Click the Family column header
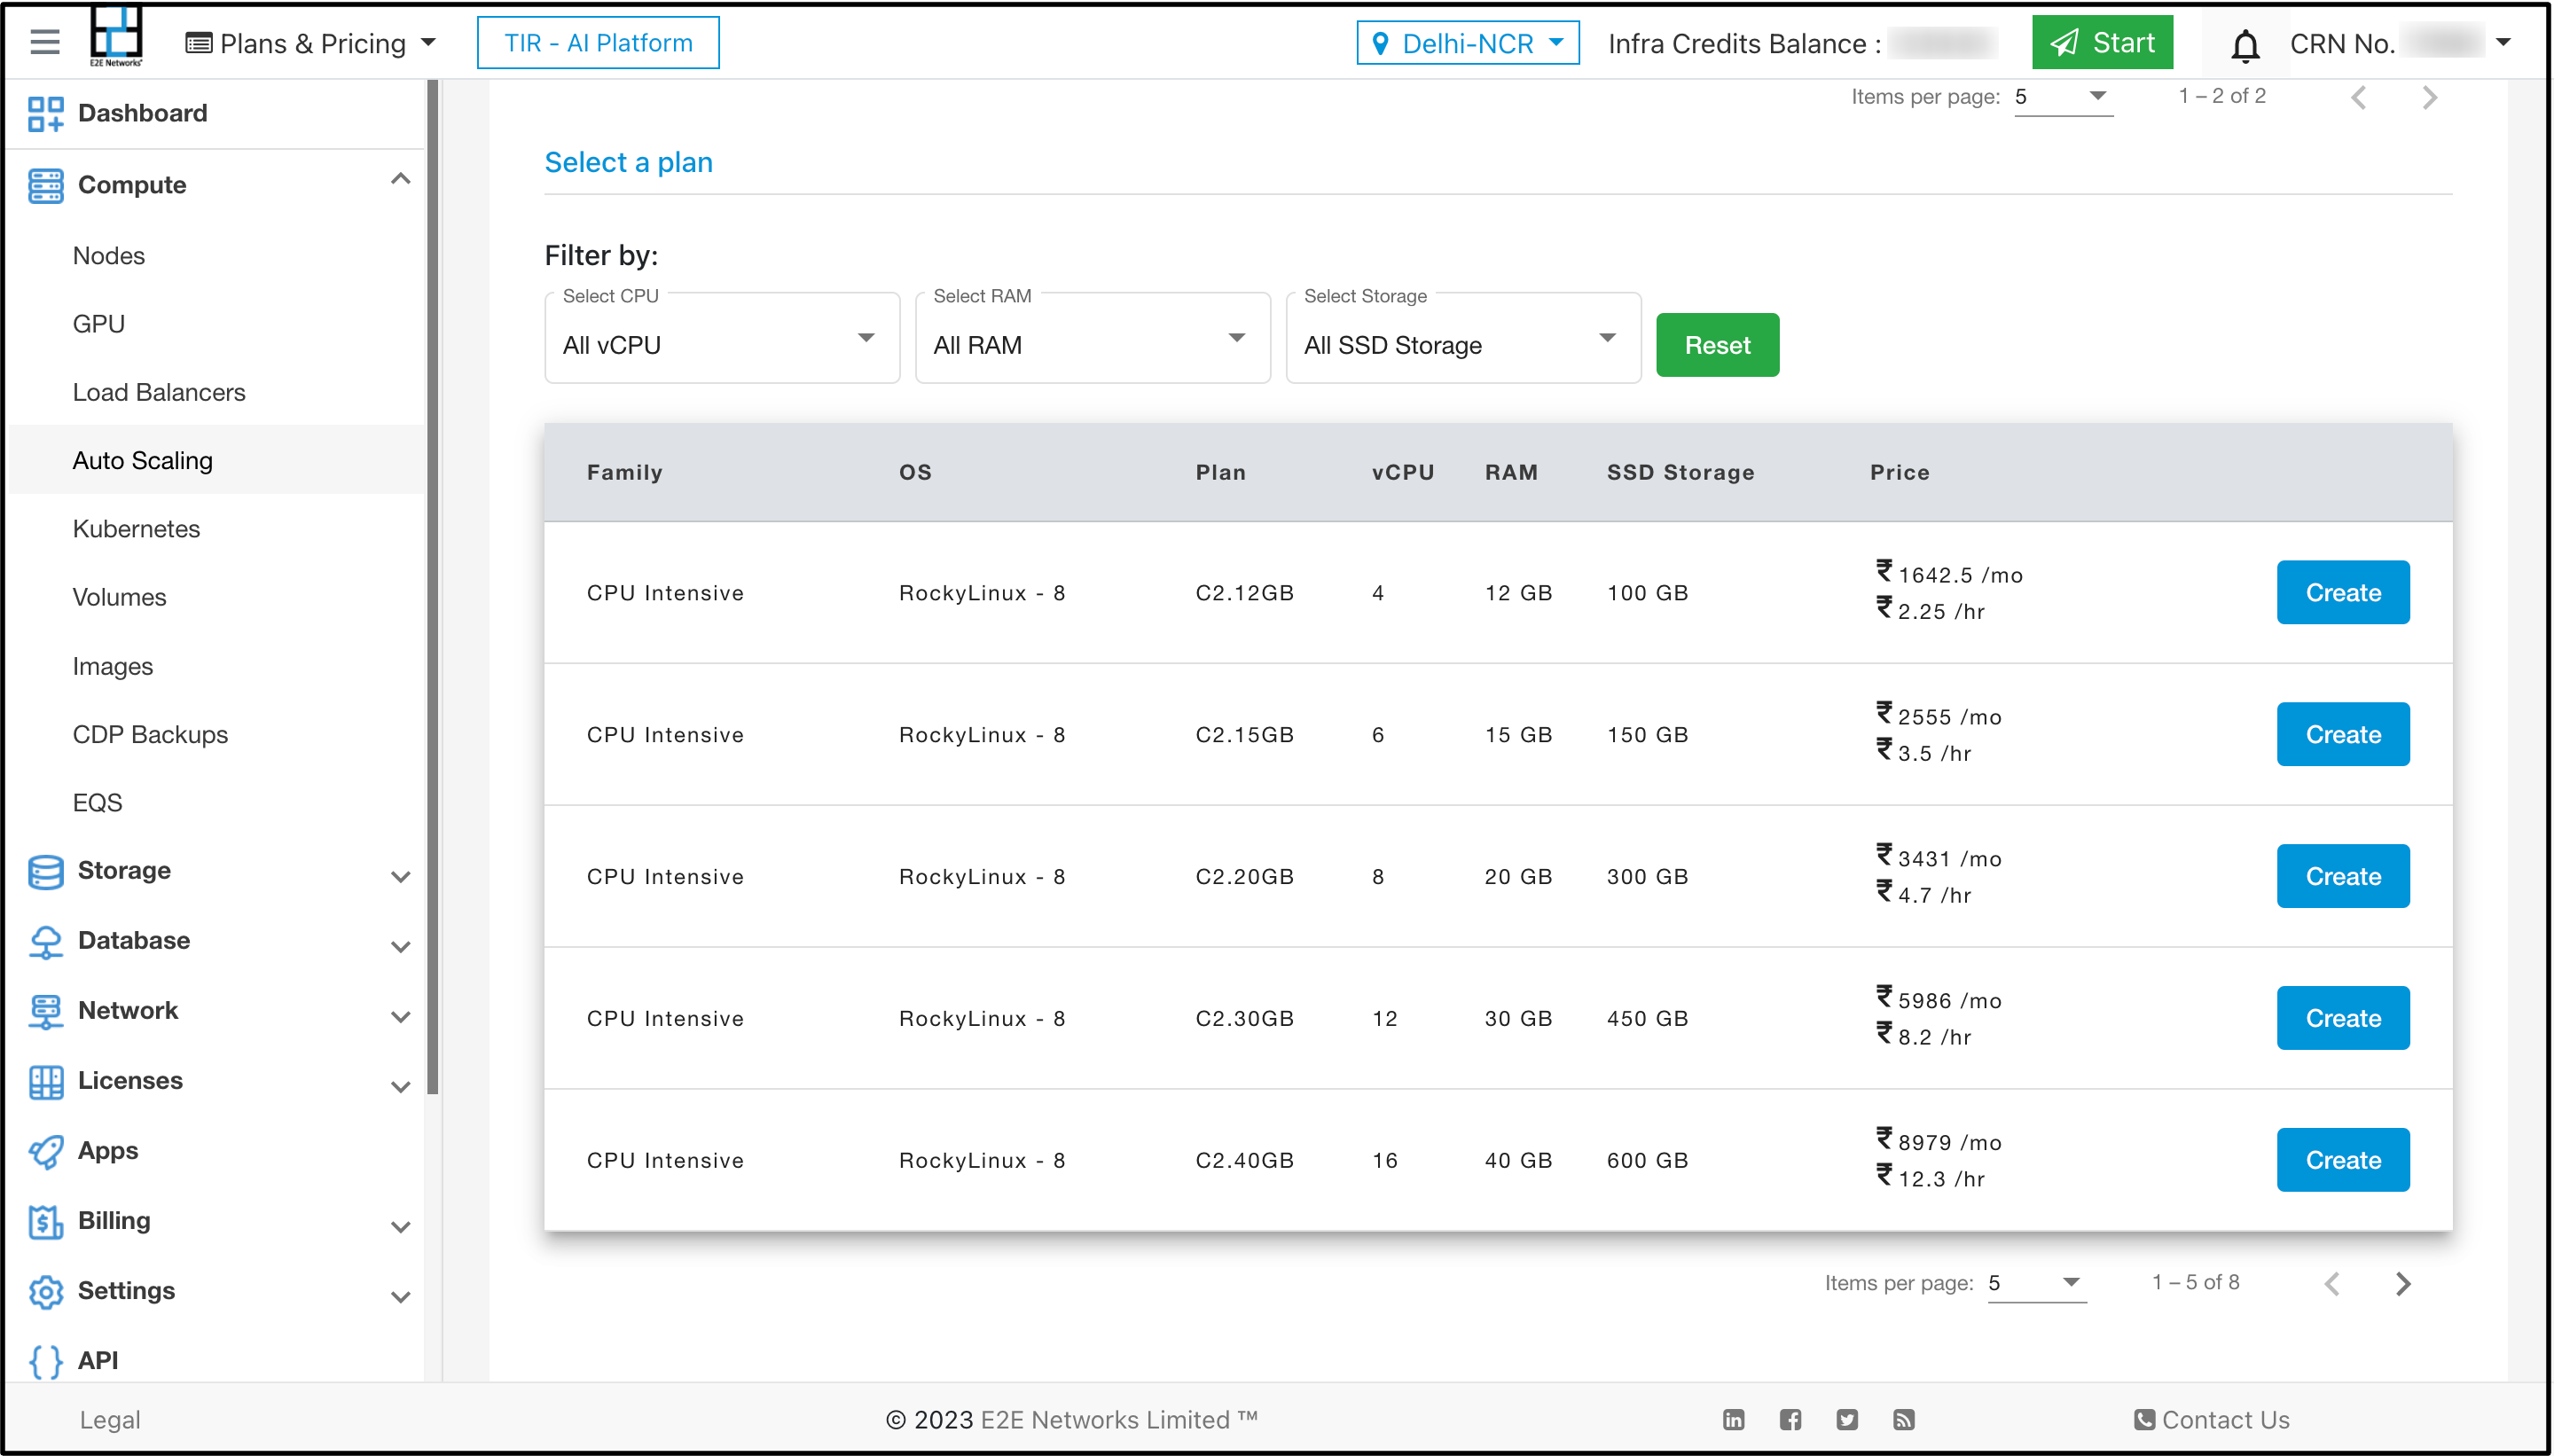This screenshot has width=2554, height=1456. point(624,472)
